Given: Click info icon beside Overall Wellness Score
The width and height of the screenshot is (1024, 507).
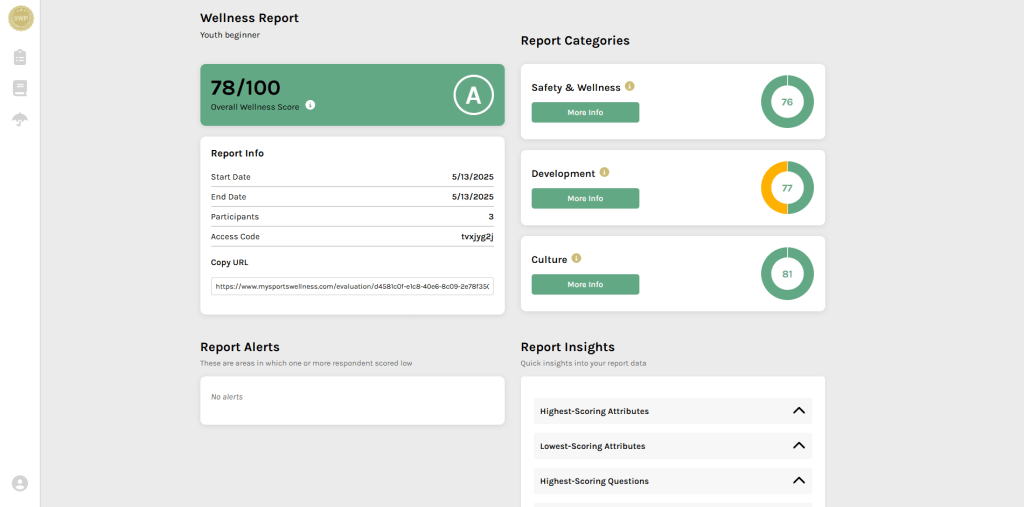Looking at the screenshot, I should [x=310, y=105].
